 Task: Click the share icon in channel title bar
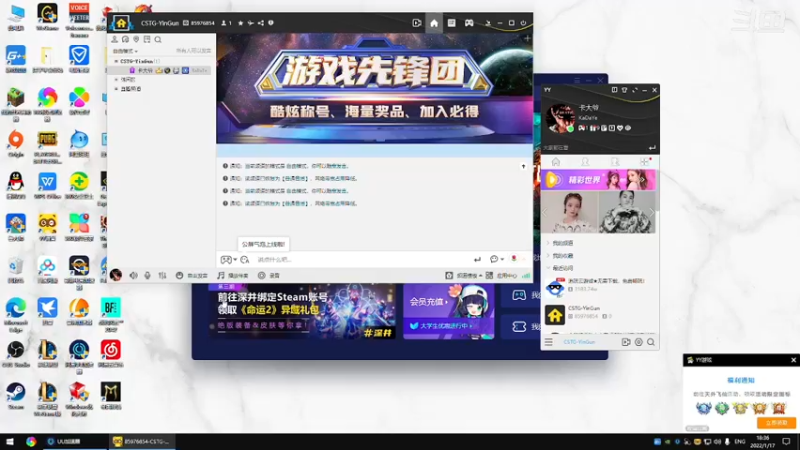point(261,23)
